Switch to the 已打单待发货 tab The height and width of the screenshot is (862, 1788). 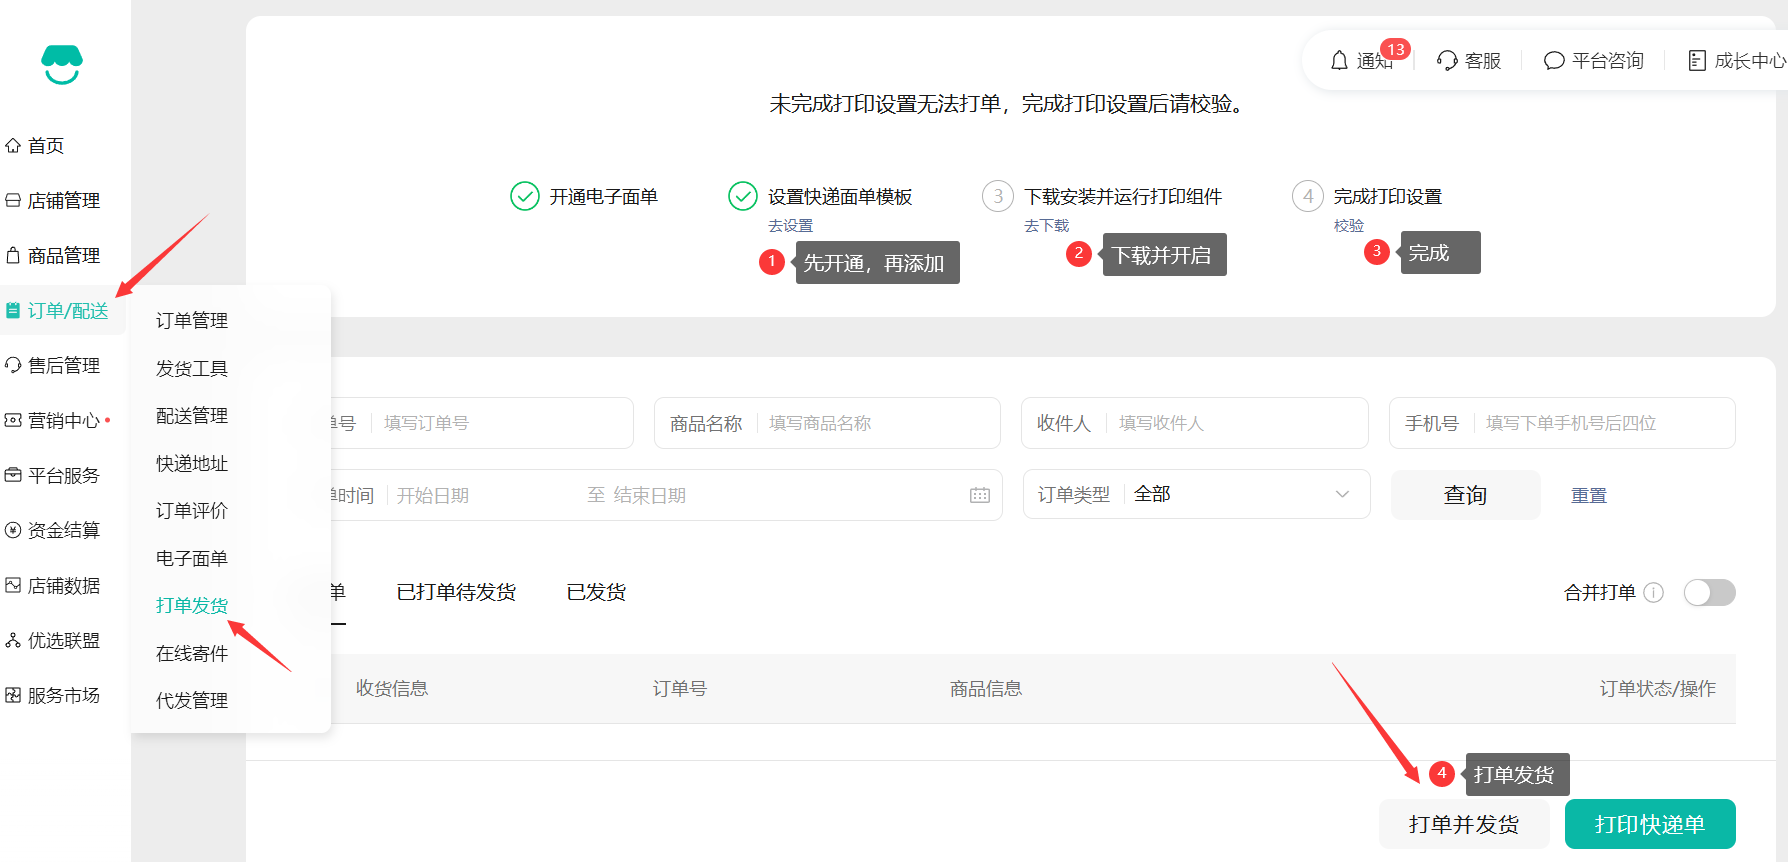click(456, 592)
